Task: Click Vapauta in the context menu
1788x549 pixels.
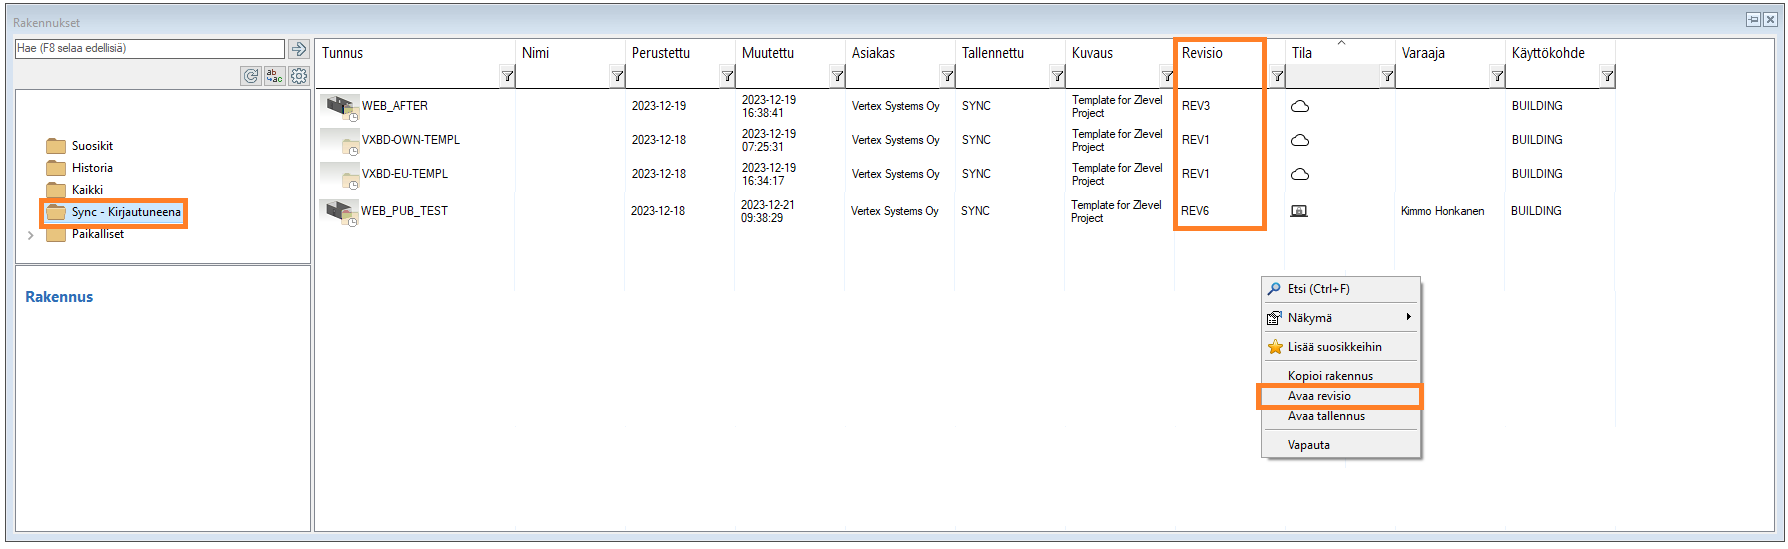Action: click(1308, 445)
